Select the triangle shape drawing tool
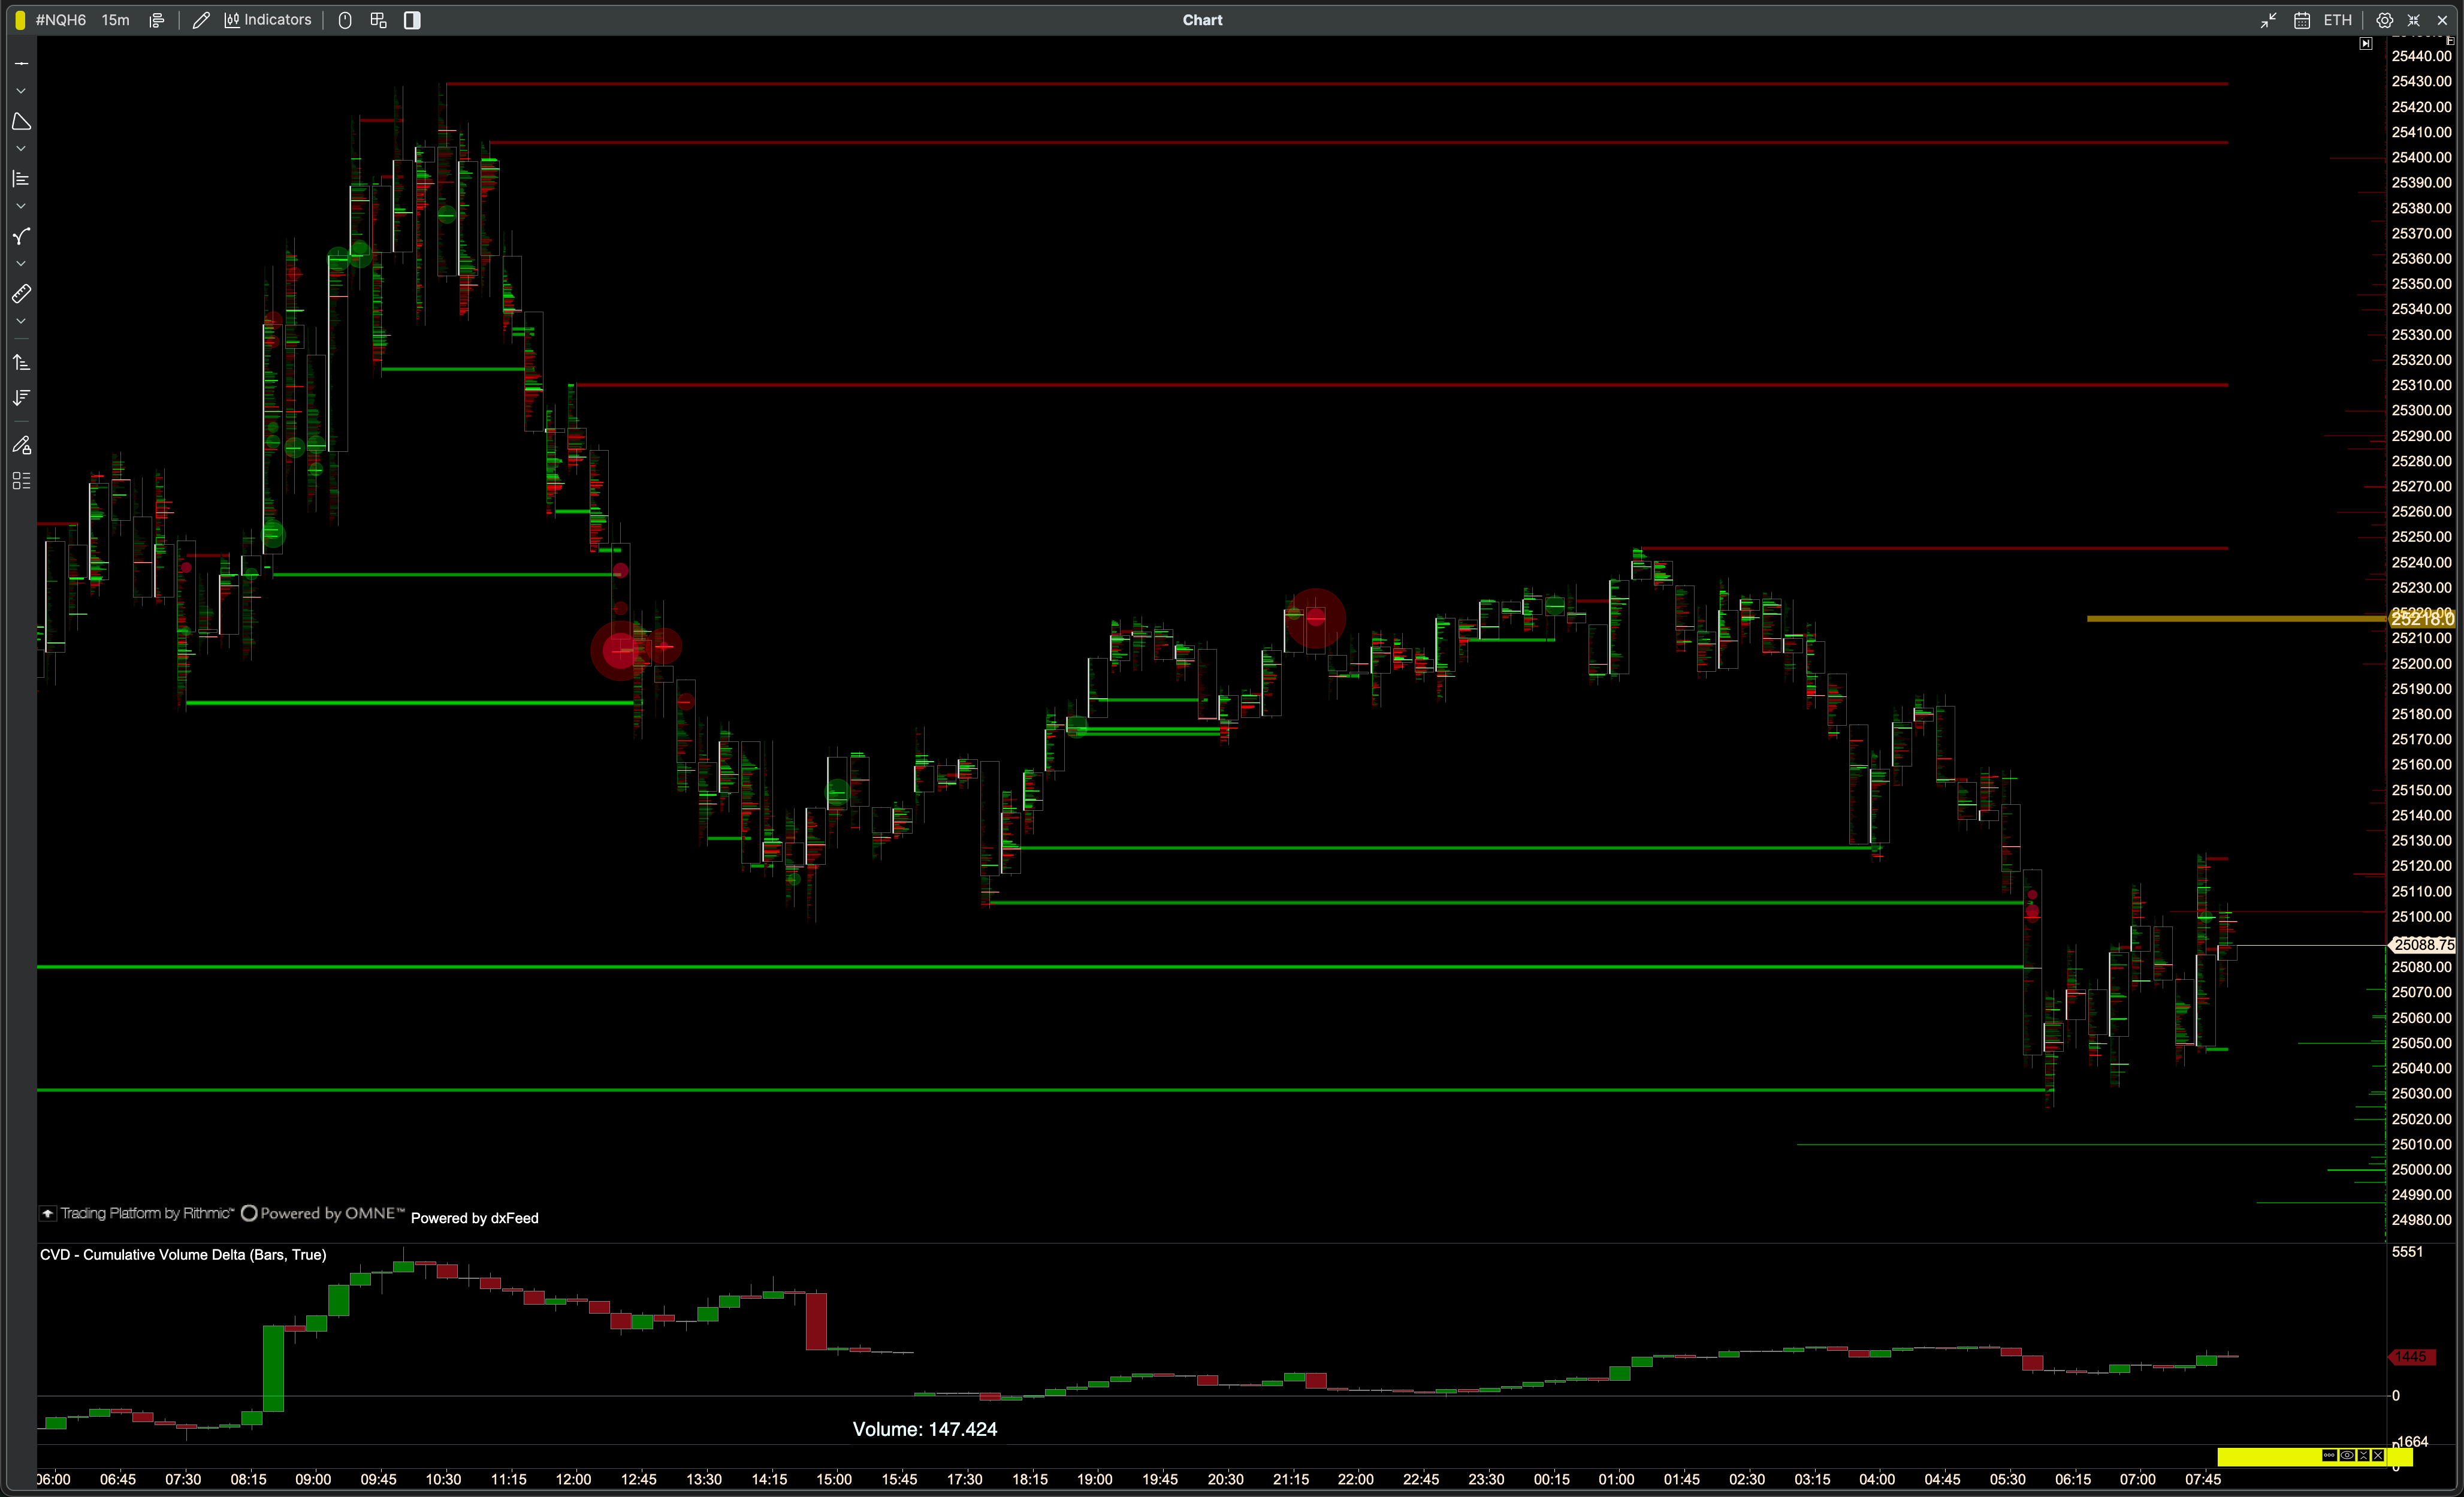The width and height of the screenshot is (2464, 1497). pos(21,122)
